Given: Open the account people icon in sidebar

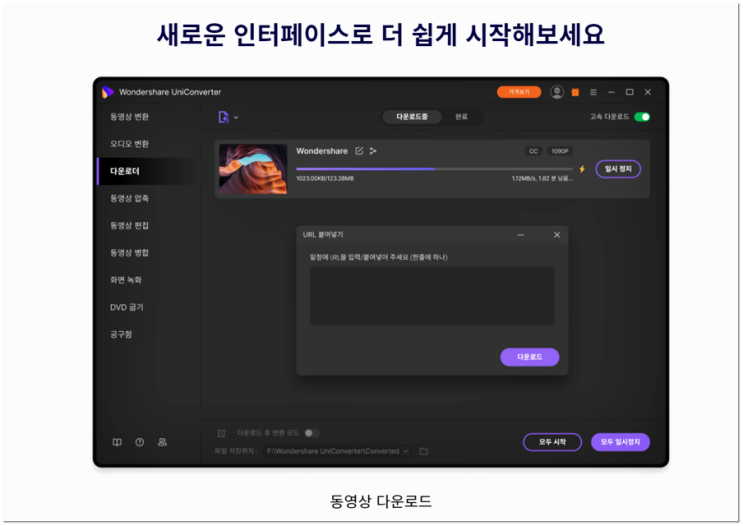Looking at the screenshot, I should 162,442.
